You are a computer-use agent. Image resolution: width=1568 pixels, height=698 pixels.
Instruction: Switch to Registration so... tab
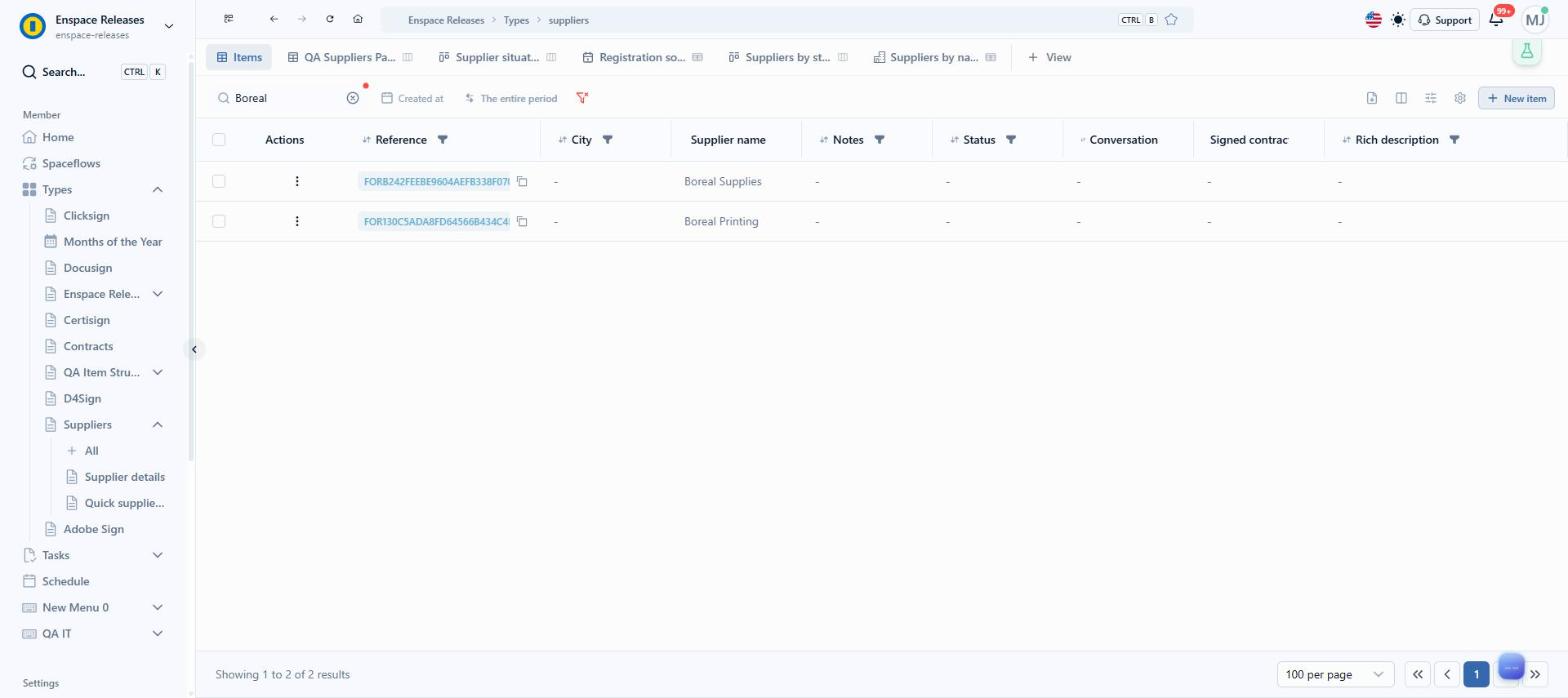(642, 57)
